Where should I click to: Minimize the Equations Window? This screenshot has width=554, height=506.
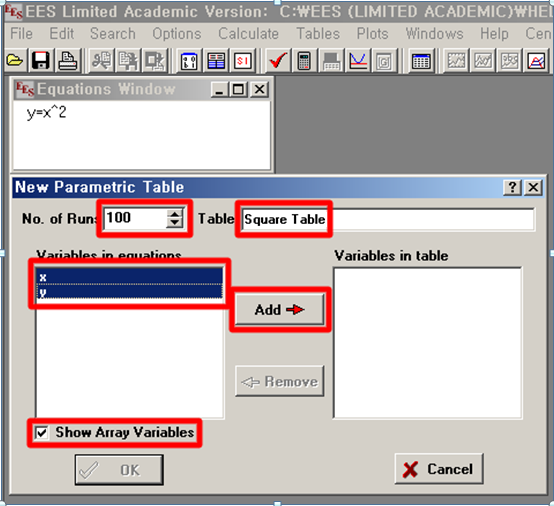click(x=220, y=90)
